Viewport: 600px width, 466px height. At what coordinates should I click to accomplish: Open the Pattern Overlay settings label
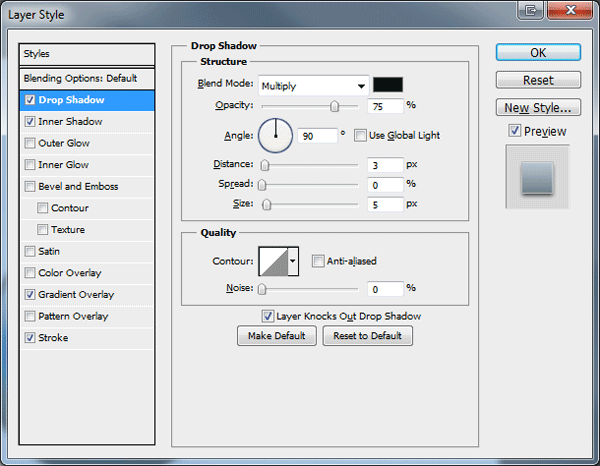(73, 316)
